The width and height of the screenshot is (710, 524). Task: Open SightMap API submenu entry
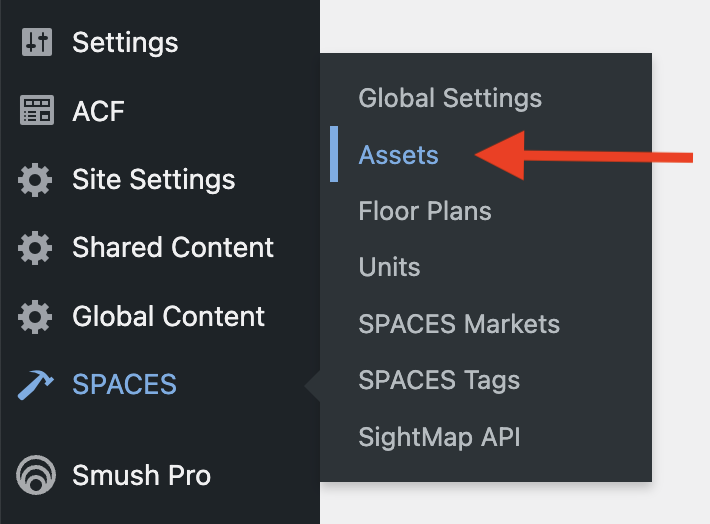coord(439,437)
